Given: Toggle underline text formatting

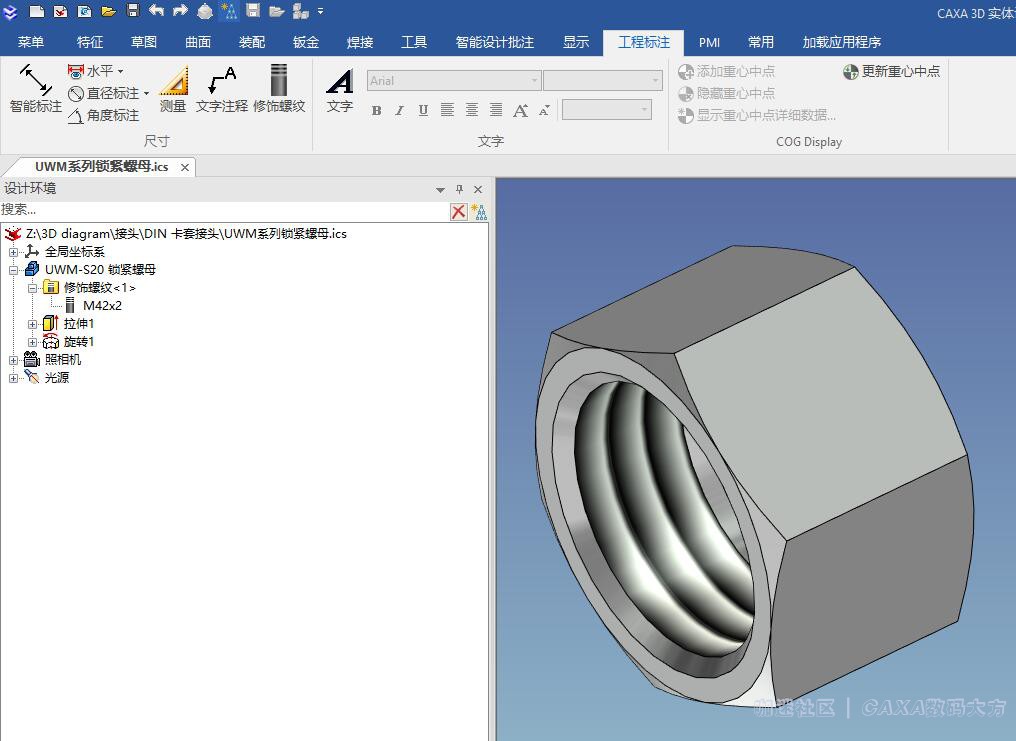Looking at the screenshot, I should click(x=423, y=110).
